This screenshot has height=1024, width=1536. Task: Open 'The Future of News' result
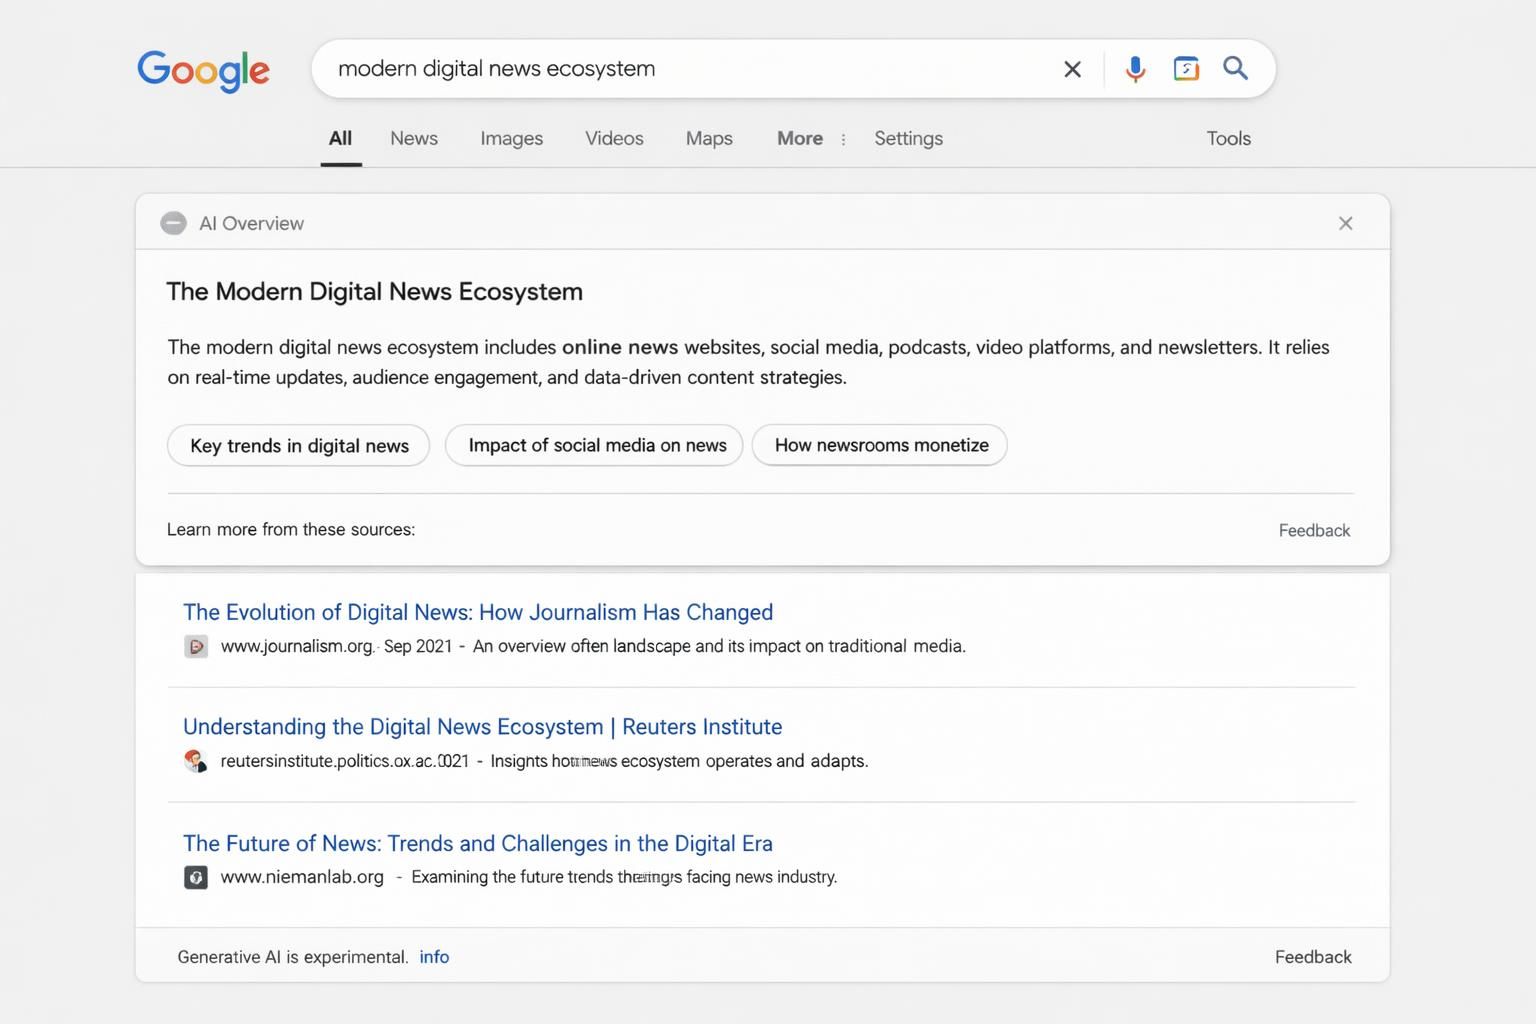(x=478, y=843)
